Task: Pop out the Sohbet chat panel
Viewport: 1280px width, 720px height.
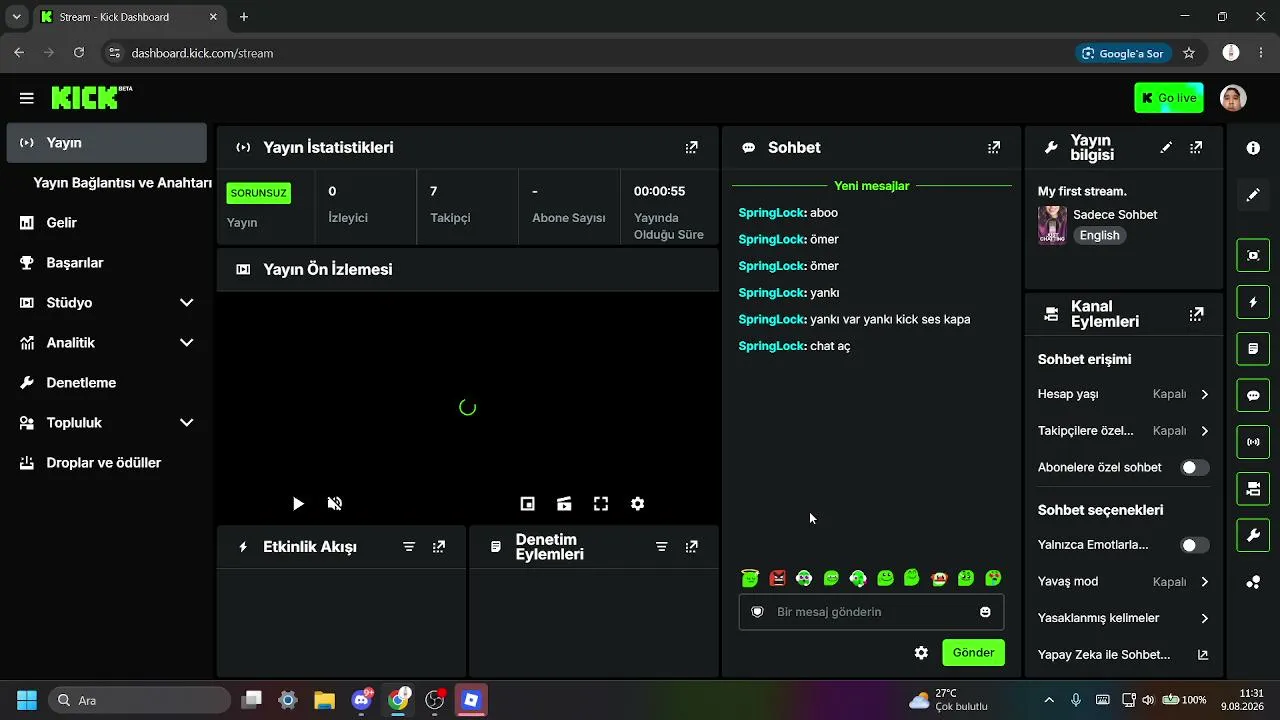Action: [993, 147]
